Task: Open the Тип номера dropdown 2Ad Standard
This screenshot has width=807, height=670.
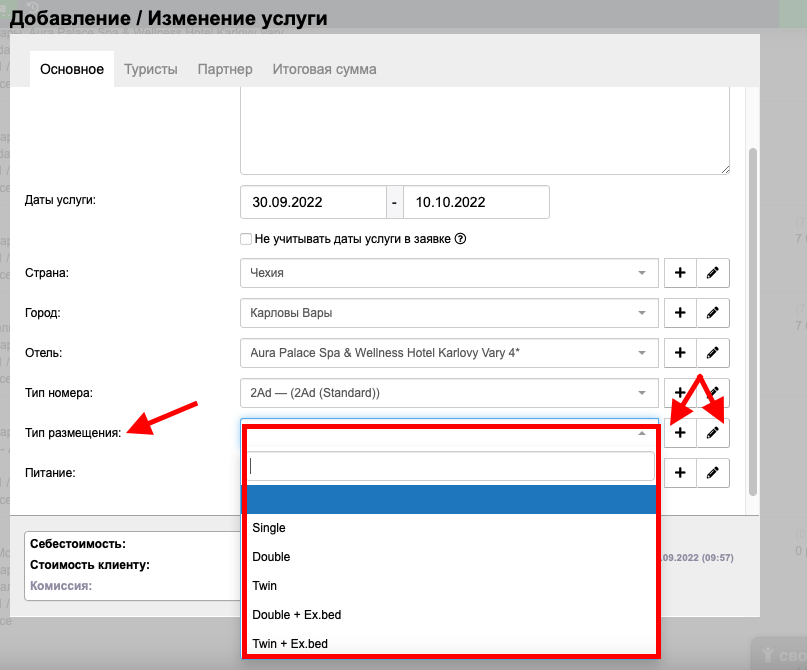Action: (x=449, y=393)
